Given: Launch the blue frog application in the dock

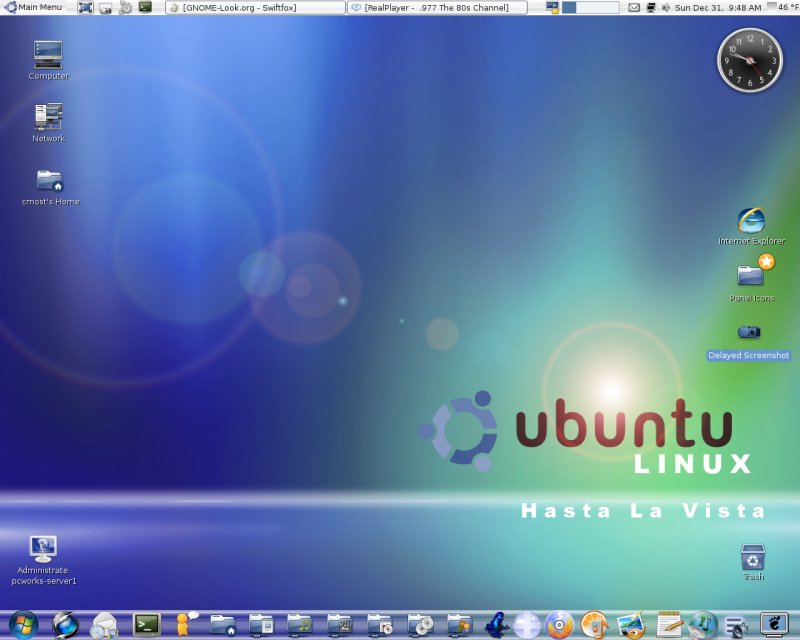Looking at the screenshot, I should (496, 625).
